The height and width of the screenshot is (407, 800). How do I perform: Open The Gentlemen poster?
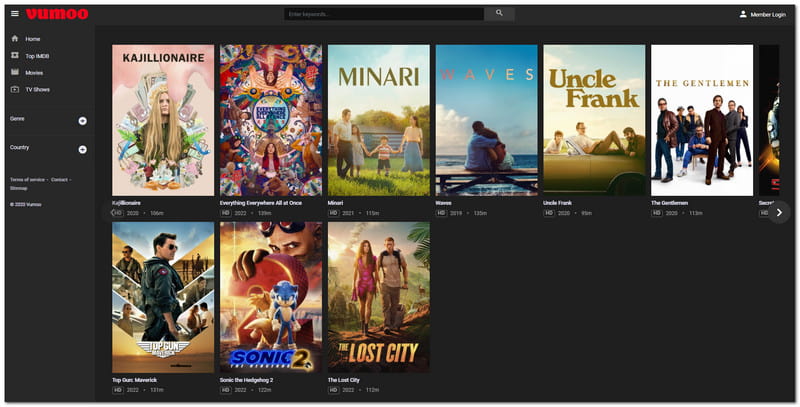pyautogui.click(x=702, y=120)
